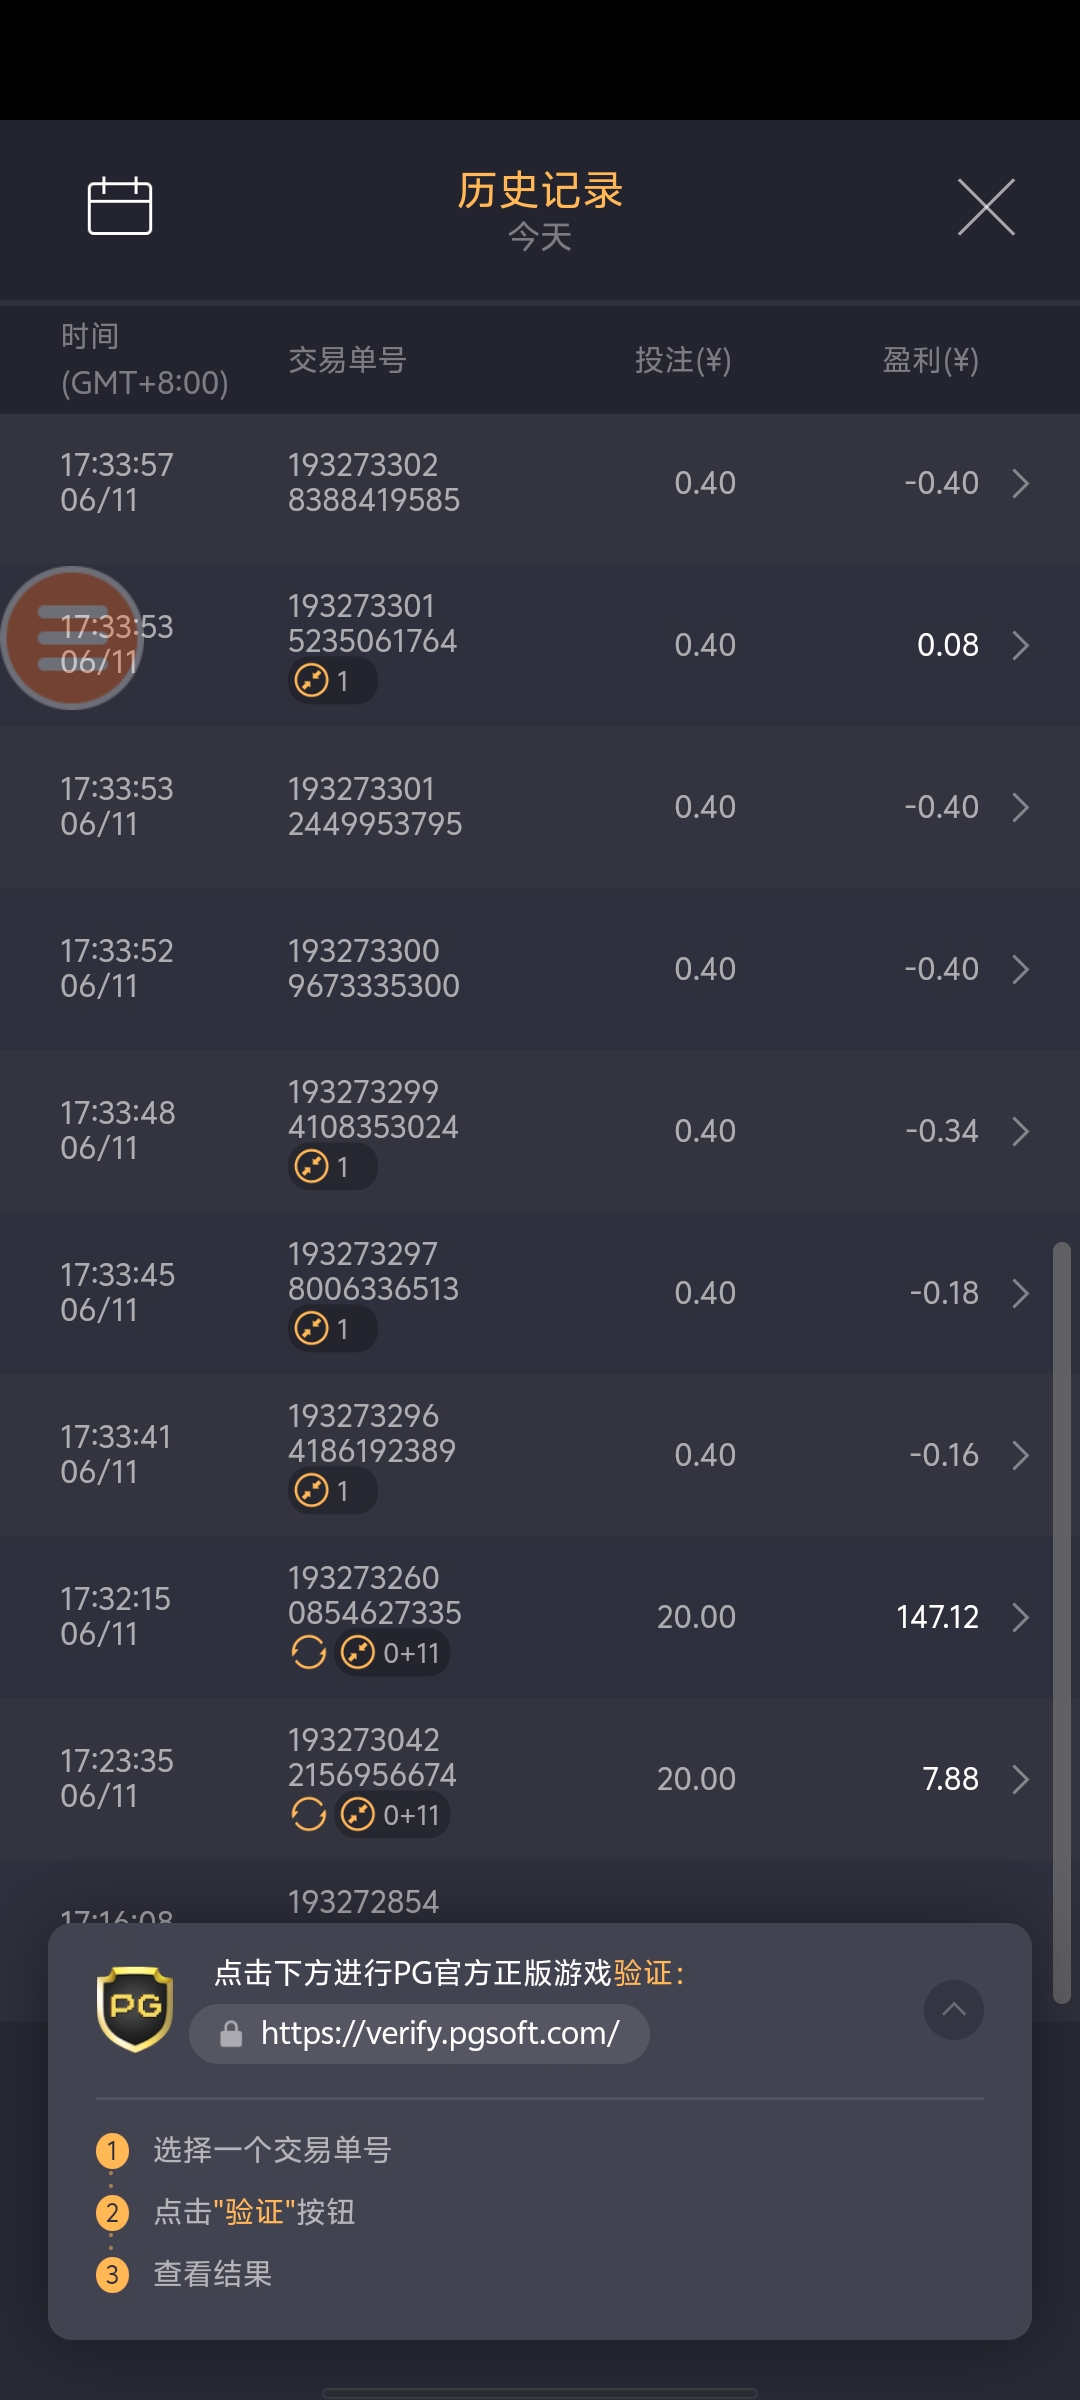Click the 0+11 badge on the 7.88 record

coord(393,1815)
